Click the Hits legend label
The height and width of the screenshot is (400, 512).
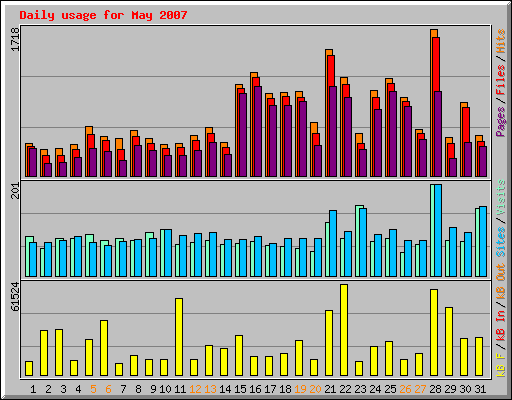pos(501,41)
